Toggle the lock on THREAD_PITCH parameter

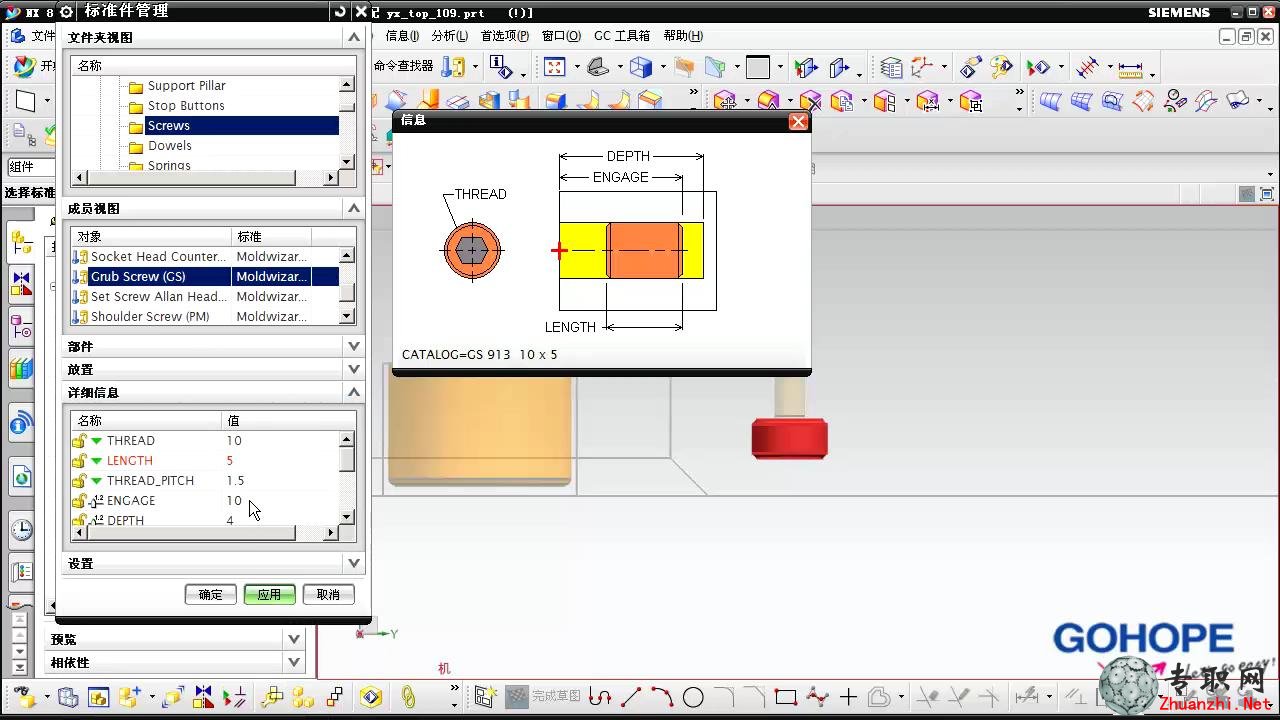coord(79,481)
